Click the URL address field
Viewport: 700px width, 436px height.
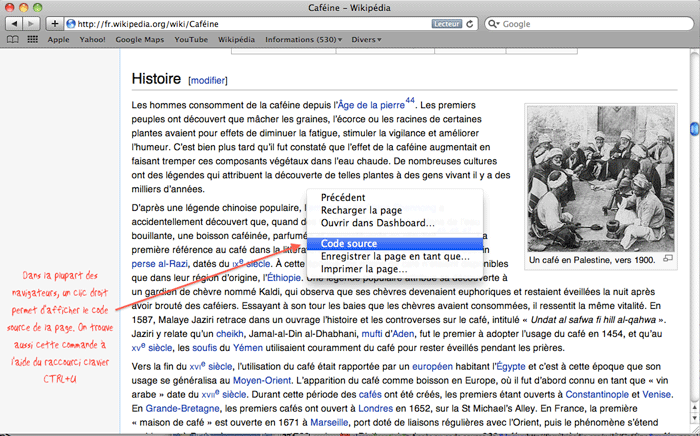click(x=250, y=23)
